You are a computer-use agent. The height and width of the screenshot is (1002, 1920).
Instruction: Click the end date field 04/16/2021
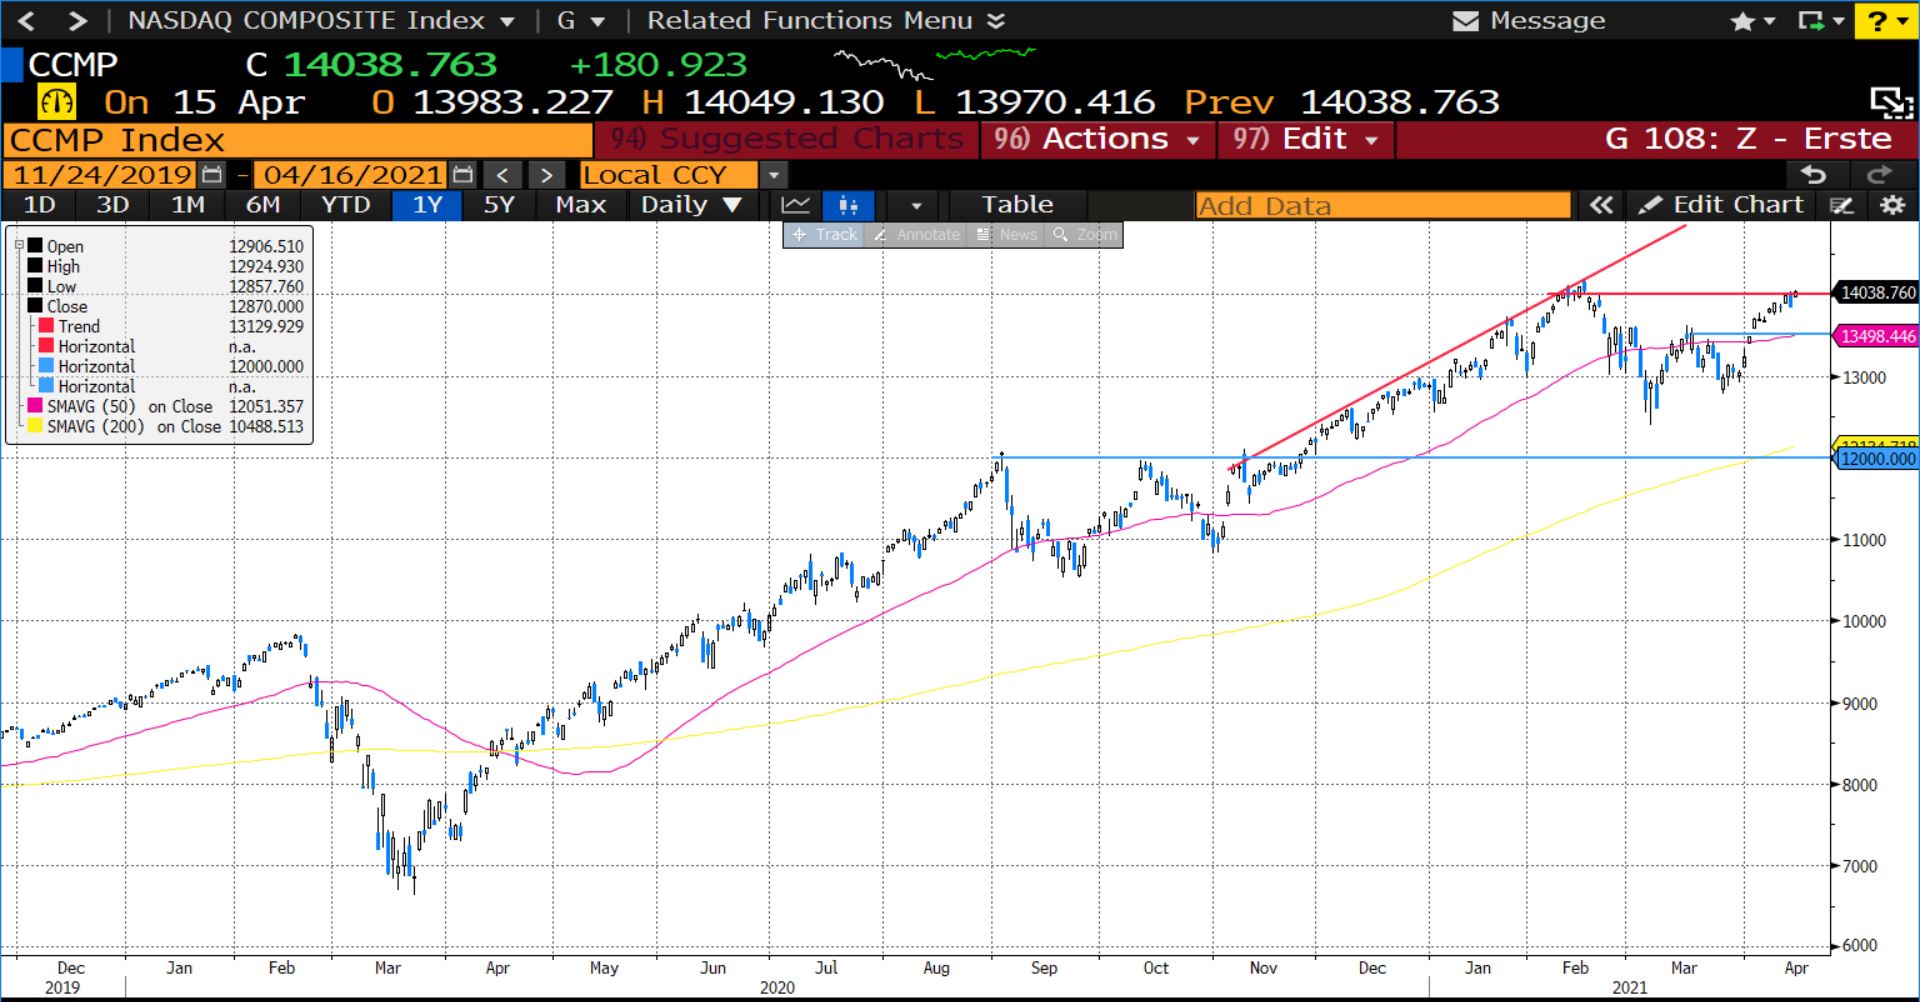352,175
